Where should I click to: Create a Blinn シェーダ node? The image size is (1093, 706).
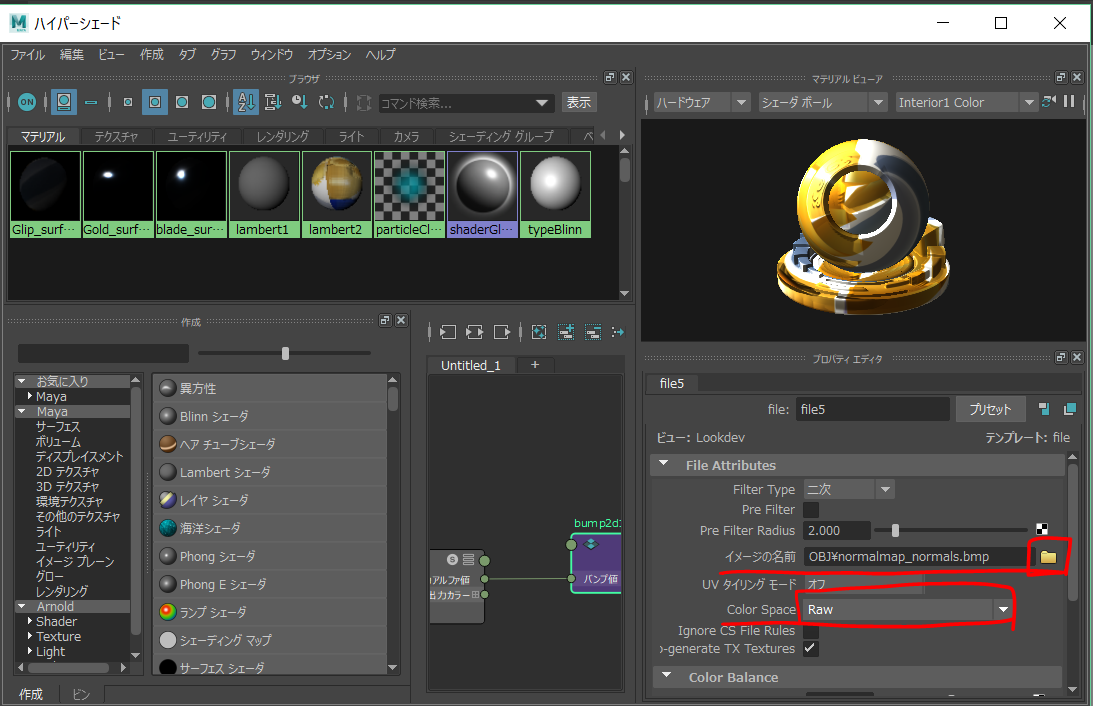[x=270, y=416]
